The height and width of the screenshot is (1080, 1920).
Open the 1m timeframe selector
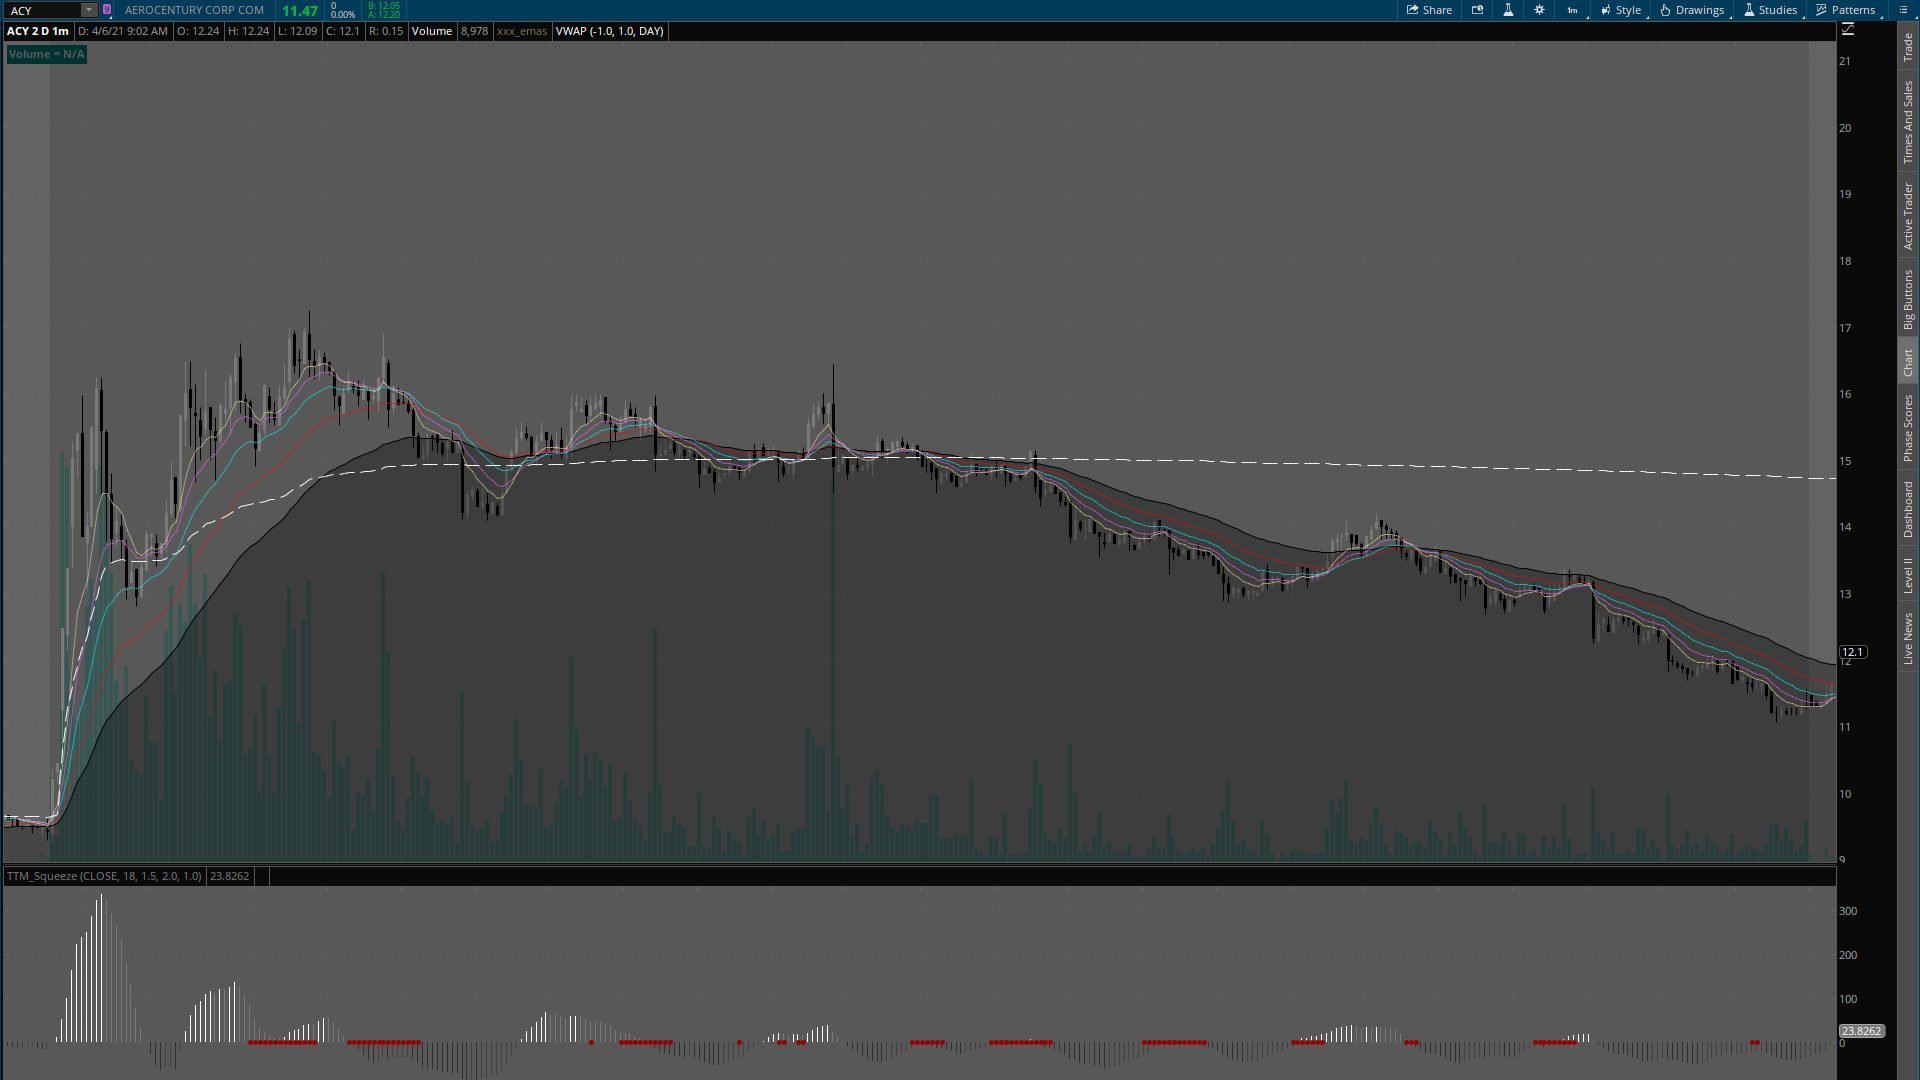(1572, 10)
